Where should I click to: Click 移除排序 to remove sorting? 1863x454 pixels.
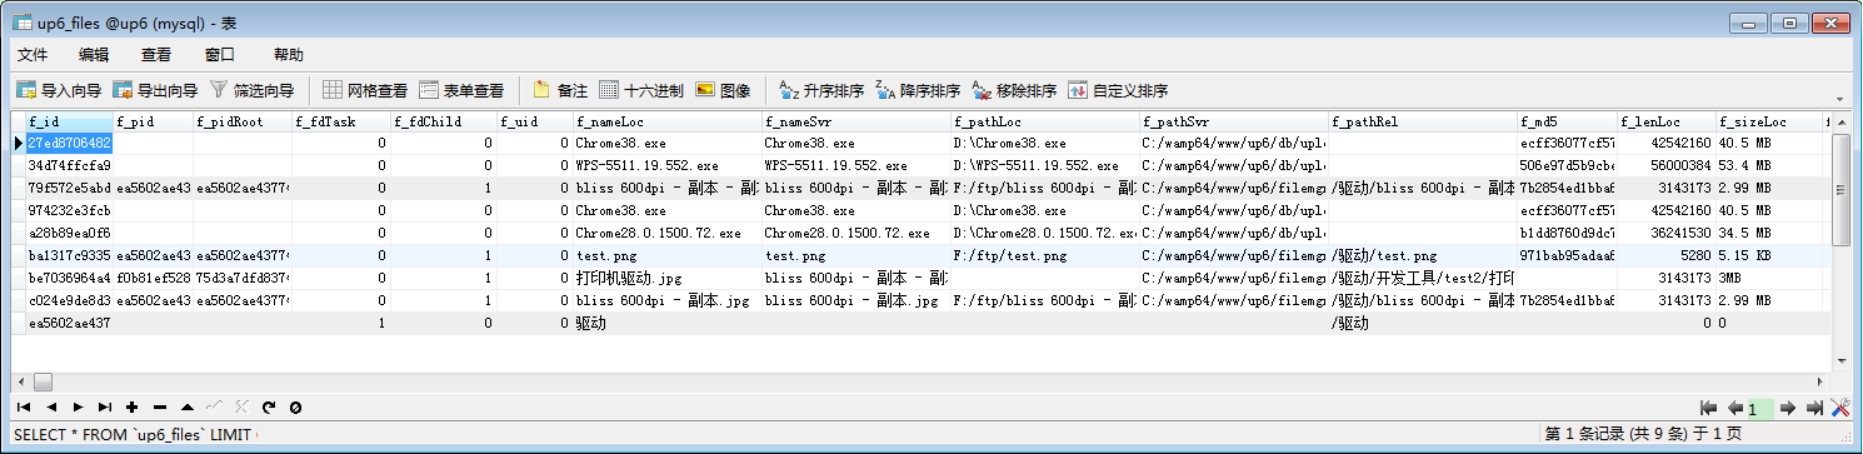click(1014, 91)
